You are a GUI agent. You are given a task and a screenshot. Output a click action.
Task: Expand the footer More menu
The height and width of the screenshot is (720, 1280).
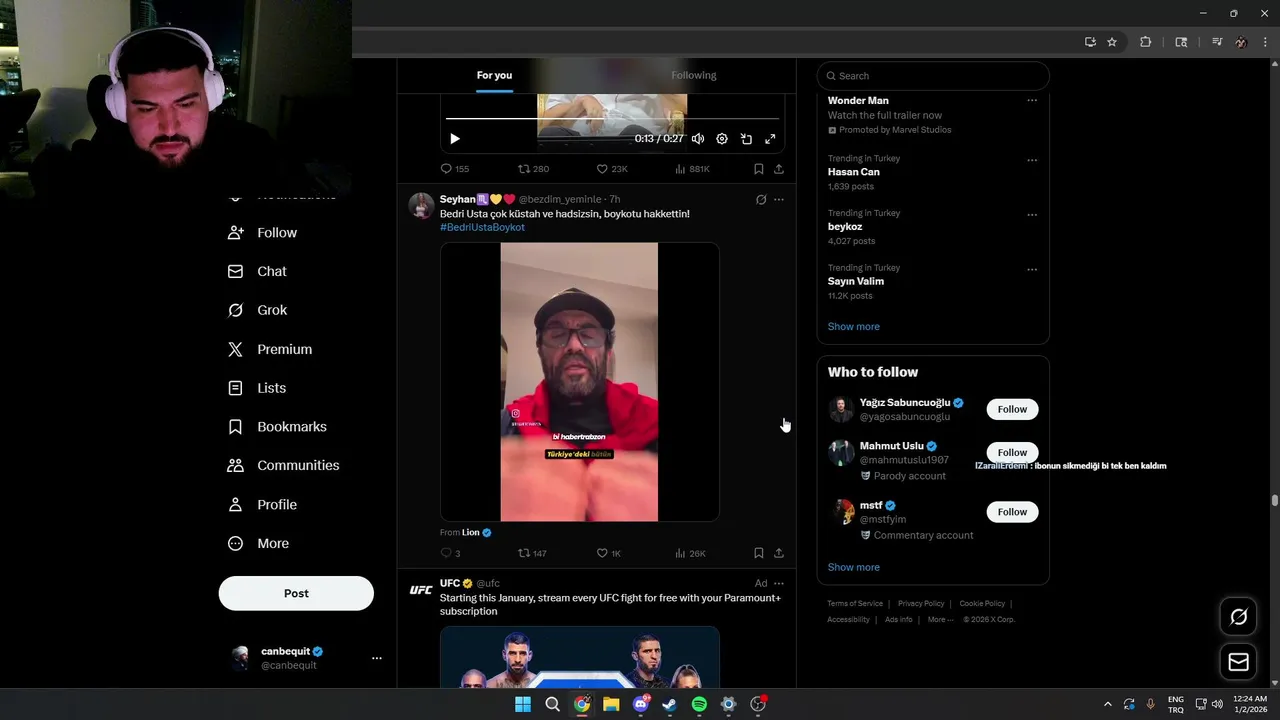pos(940,620)
